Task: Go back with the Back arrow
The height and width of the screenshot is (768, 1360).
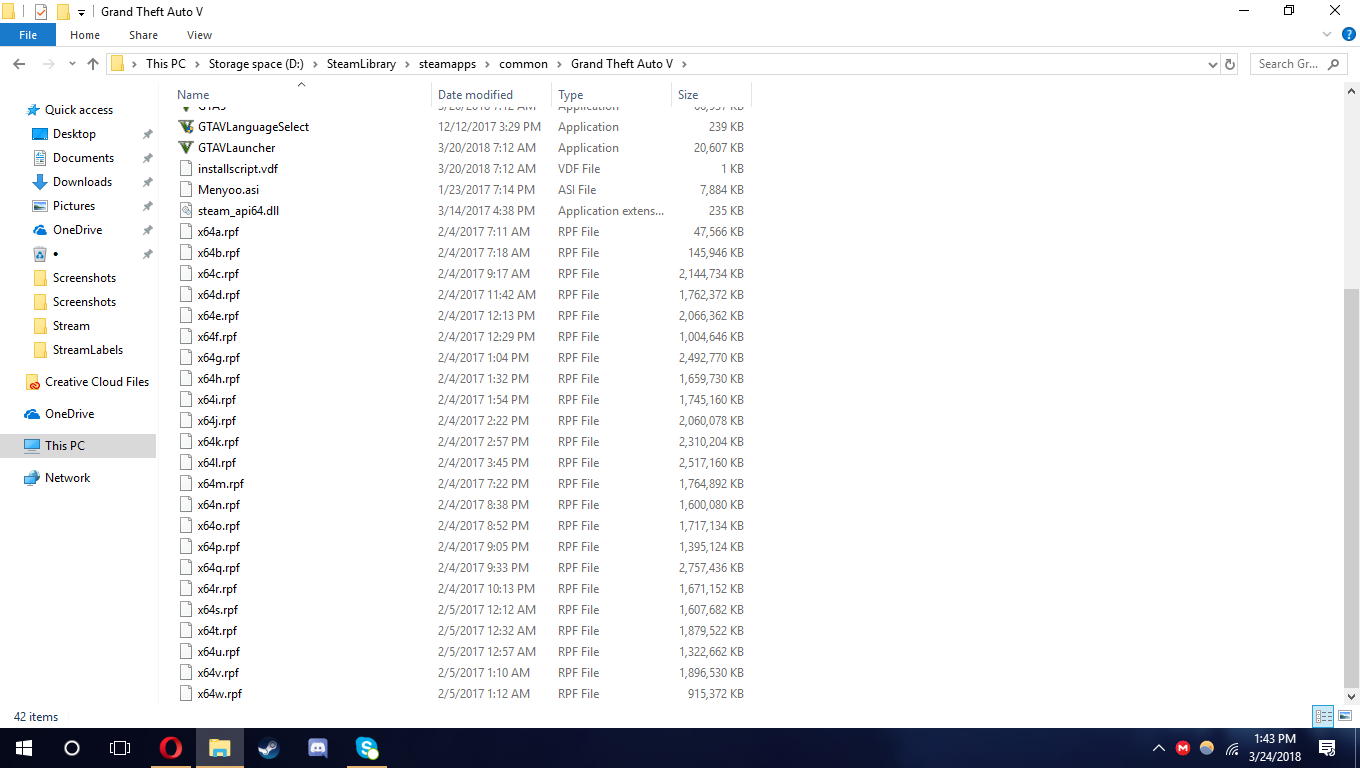Action: pos(19,64)
